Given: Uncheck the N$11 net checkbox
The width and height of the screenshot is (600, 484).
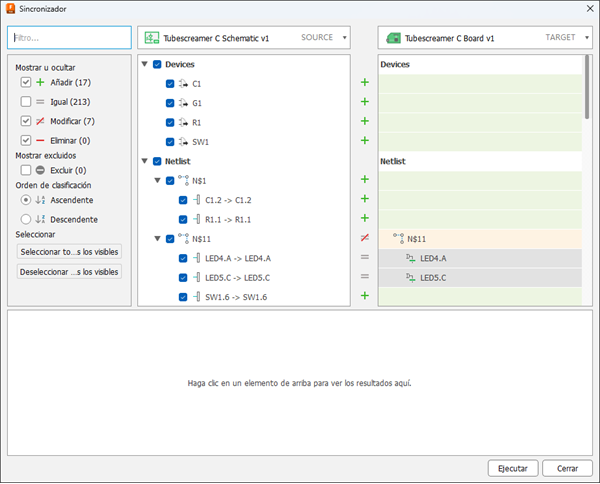Looking at the screenshot, I should coord(170,239).
